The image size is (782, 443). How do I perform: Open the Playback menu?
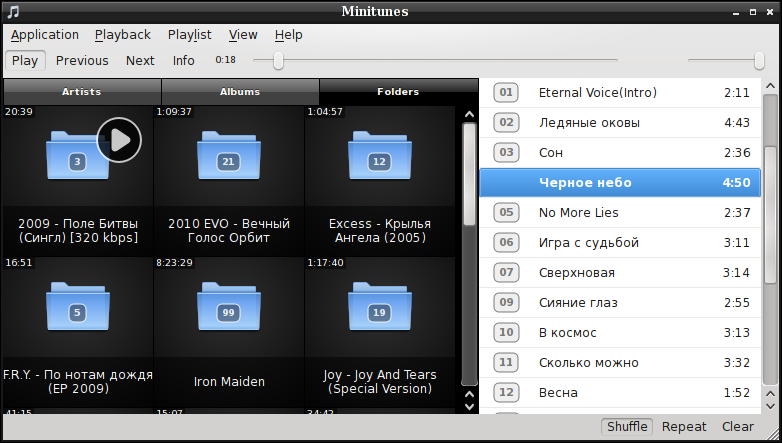click(x=123, y=35)
